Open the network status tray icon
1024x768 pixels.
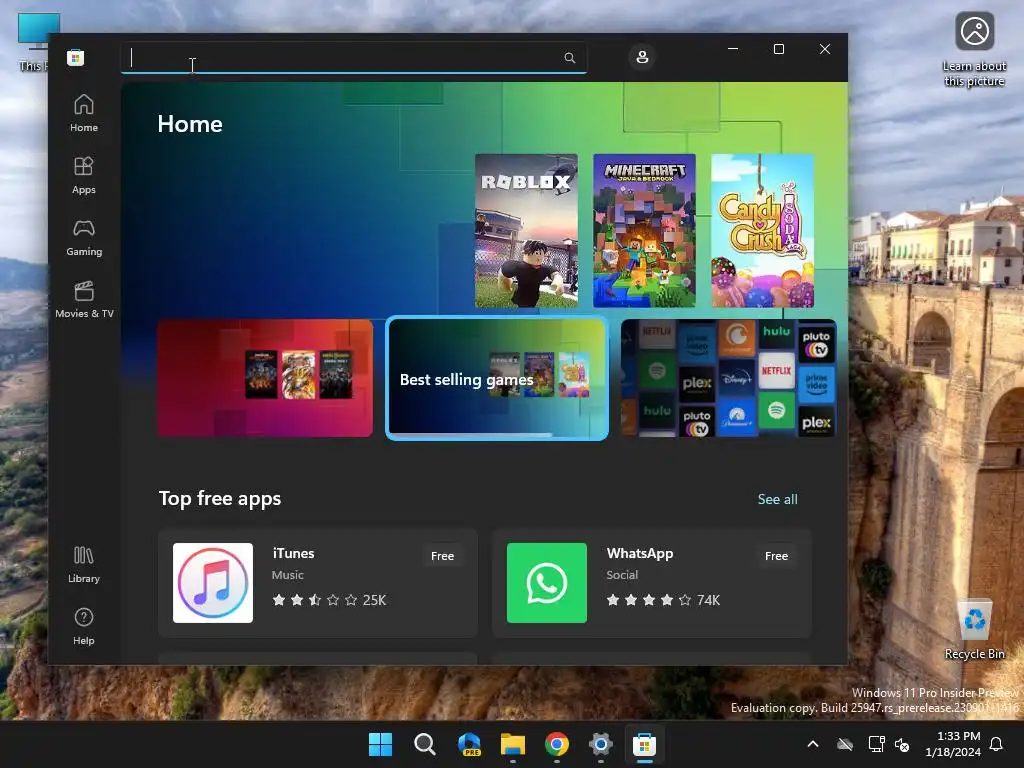[876, 744]
